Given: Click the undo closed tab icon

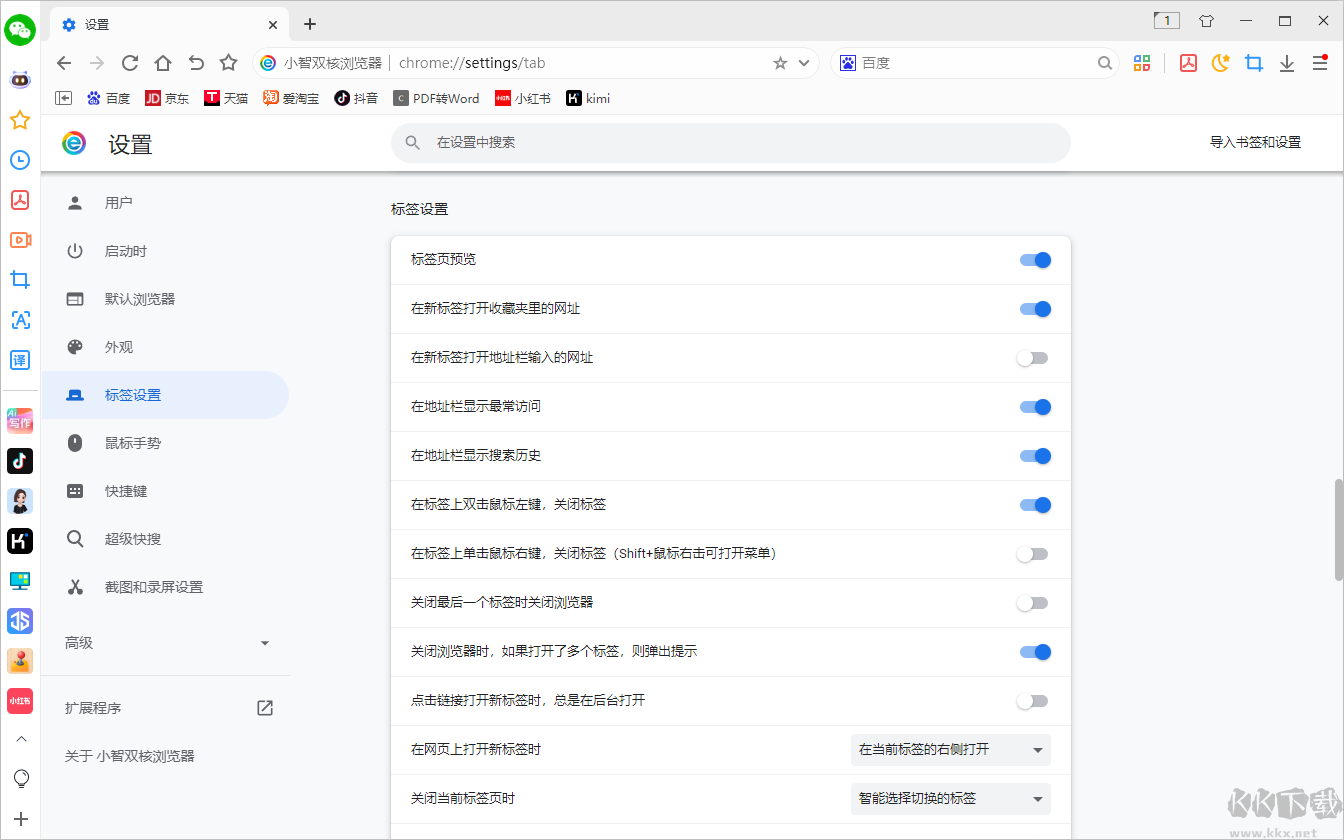Looking at the screenshot, I should (x=196, y=63).
